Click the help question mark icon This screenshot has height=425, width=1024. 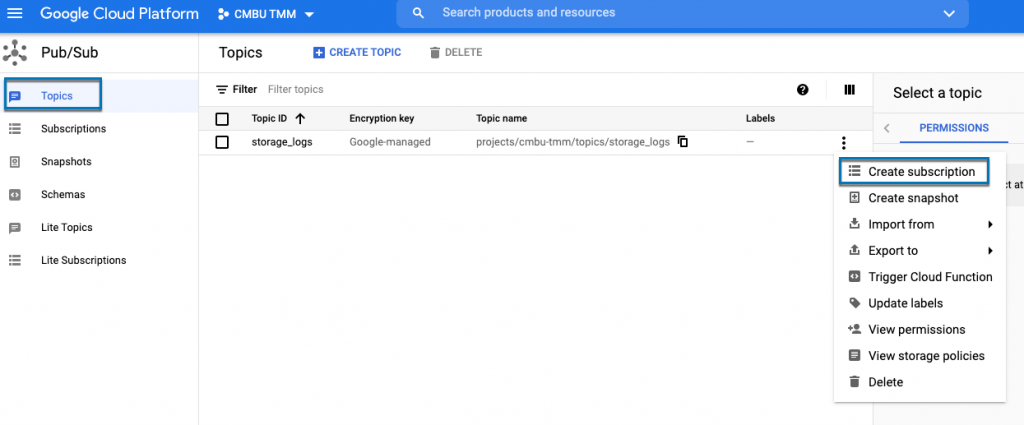coord(802,89)
